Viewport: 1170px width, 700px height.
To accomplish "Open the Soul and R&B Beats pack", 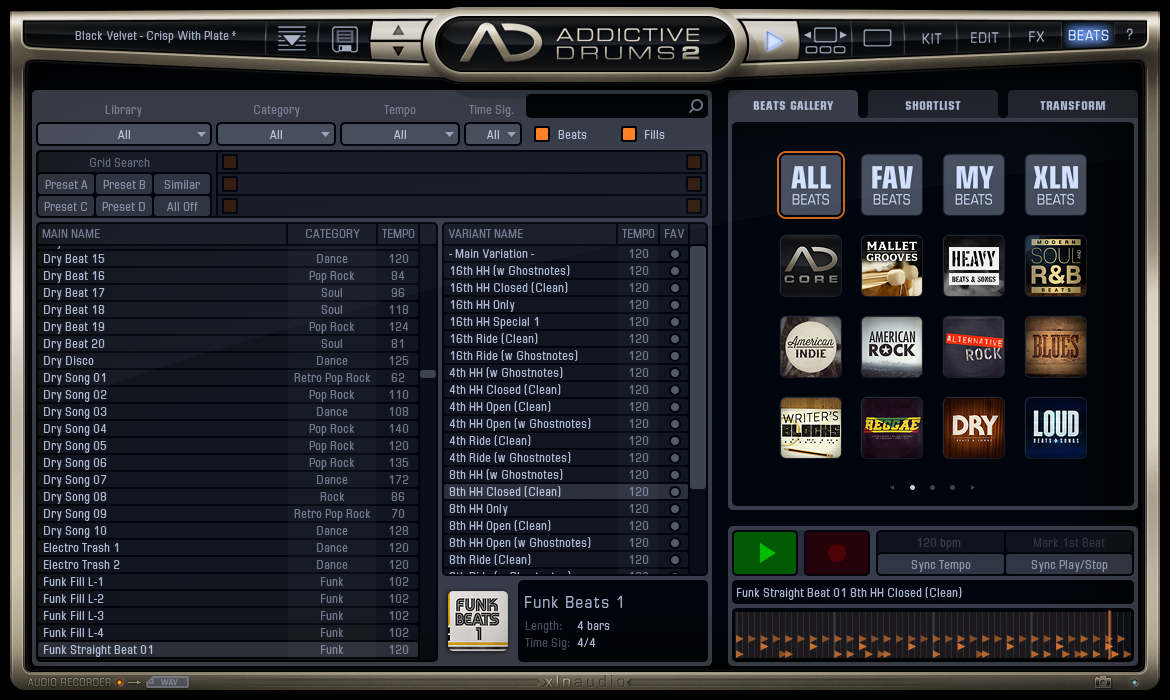I will (1055, 266).
